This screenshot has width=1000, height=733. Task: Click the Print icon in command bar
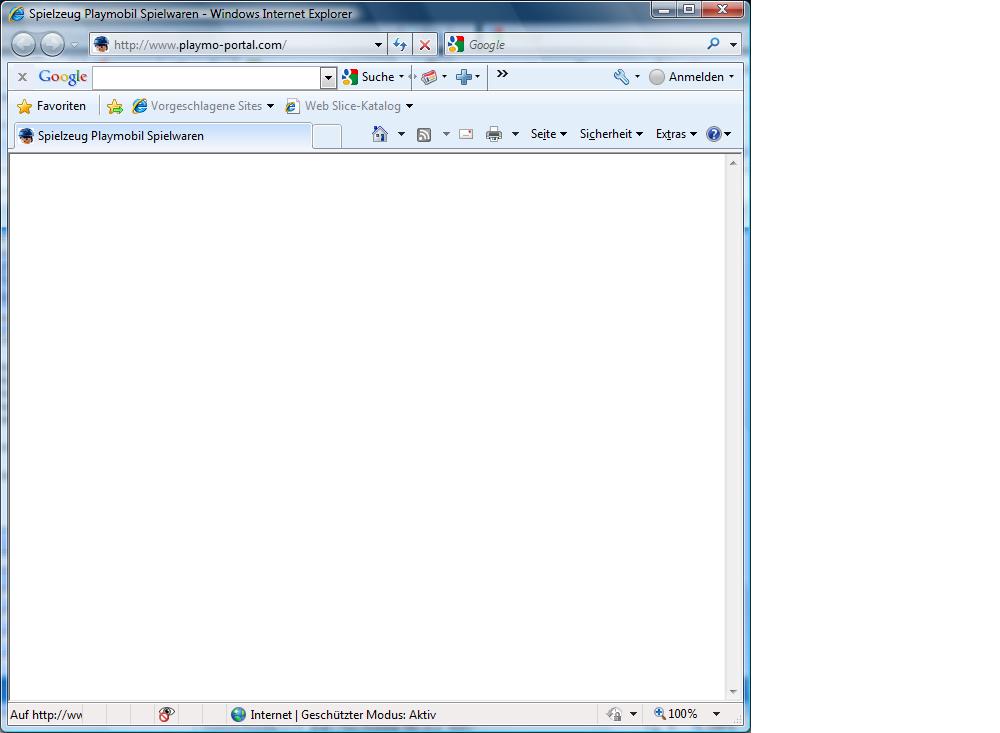[494, 134]
